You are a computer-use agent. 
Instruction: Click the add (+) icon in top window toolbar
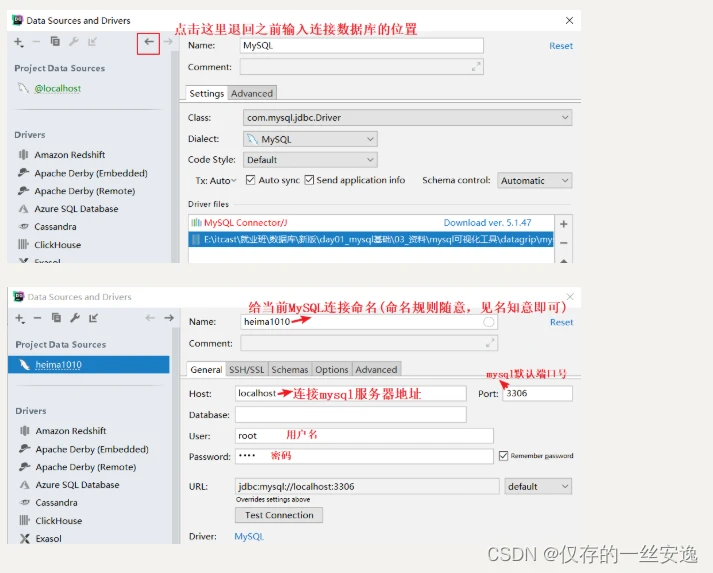tap(19, 42)
